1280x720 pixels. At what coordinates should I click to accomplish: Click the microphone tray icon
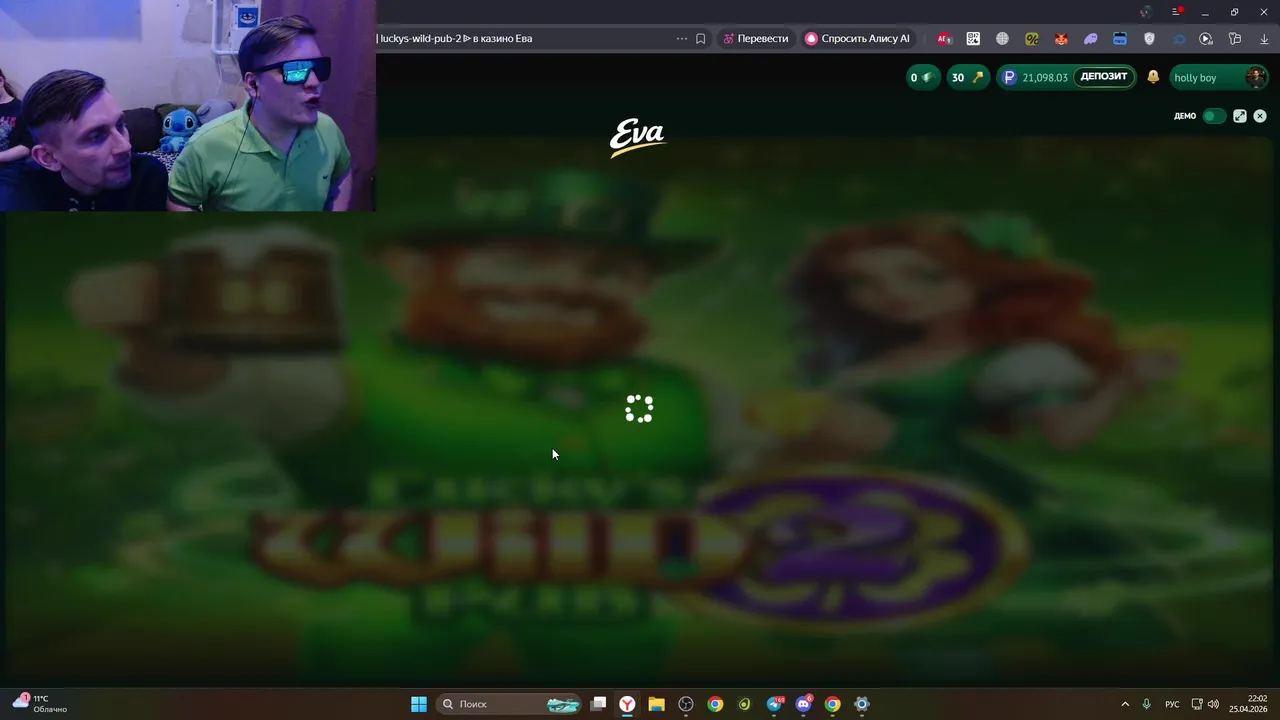tap(1147, 704)
